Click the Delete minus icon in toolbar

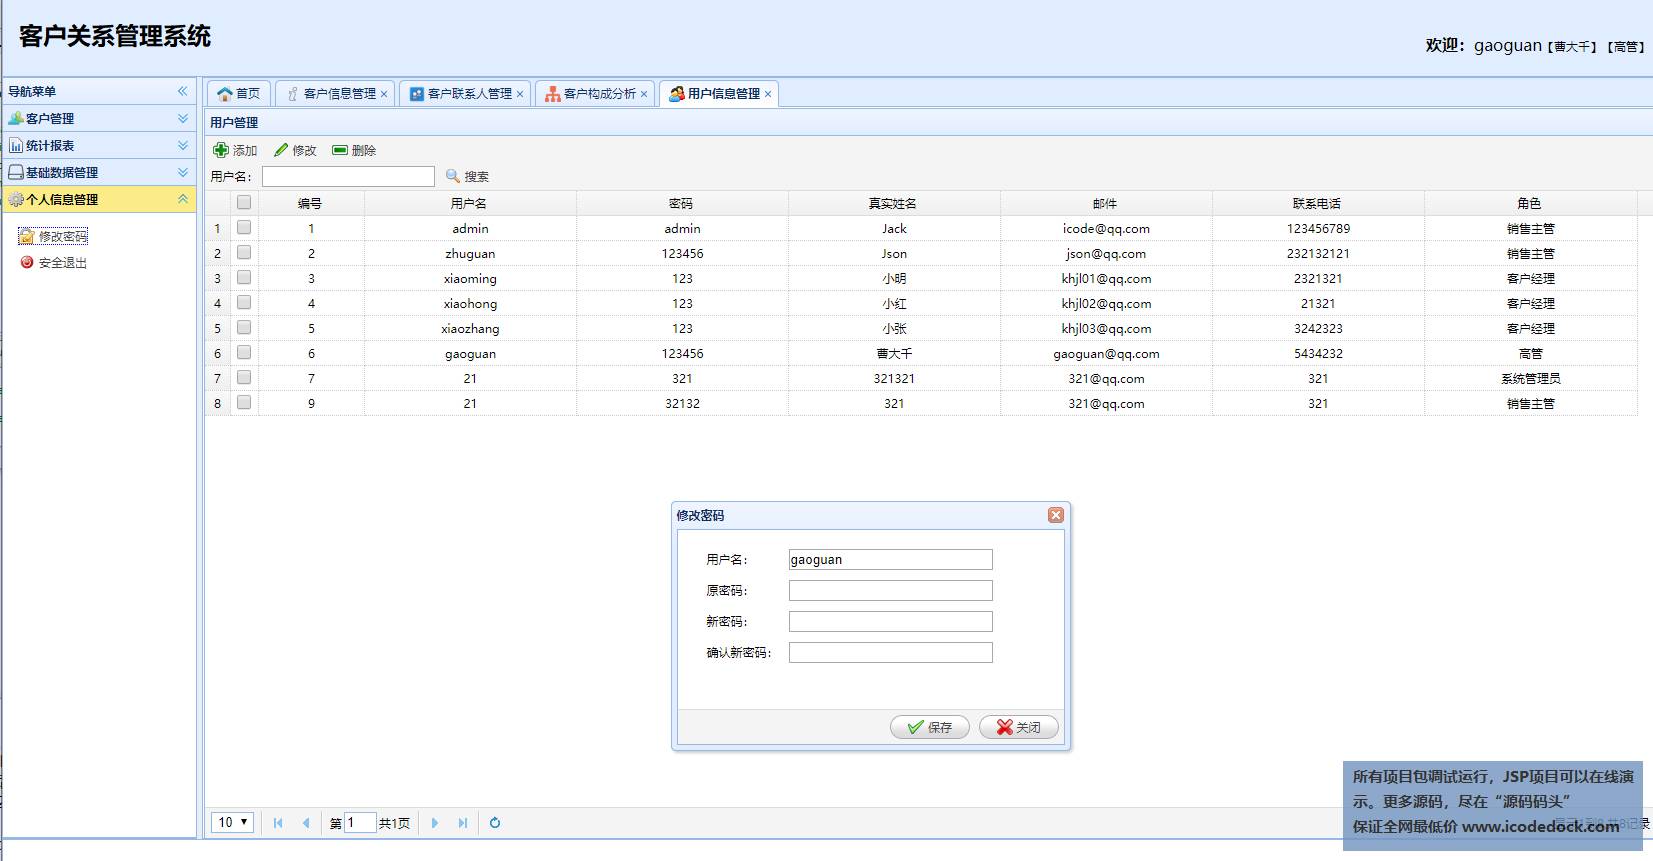click(x=340, y=150)
